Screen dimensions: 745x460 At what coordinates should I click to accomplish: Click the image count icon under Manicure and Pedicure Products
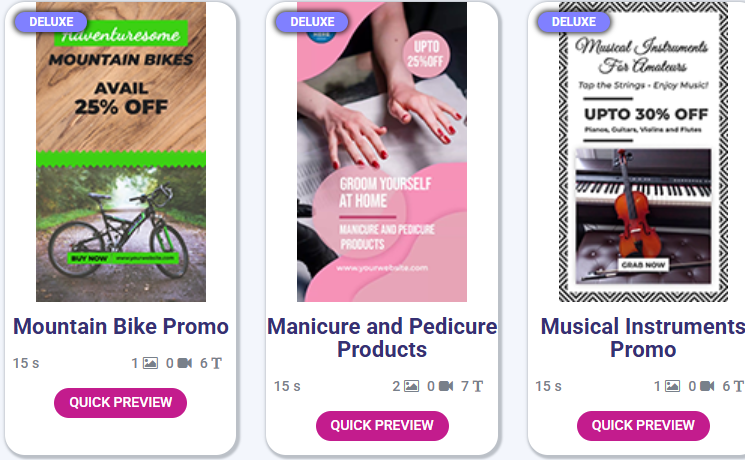[411, 386]
